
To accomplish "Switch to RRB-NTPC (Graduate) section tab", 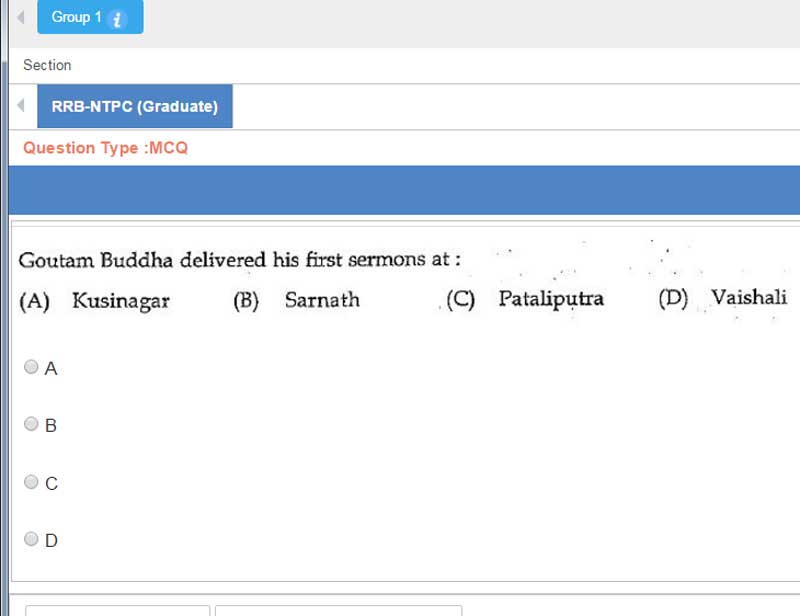I will click(135, 106).
